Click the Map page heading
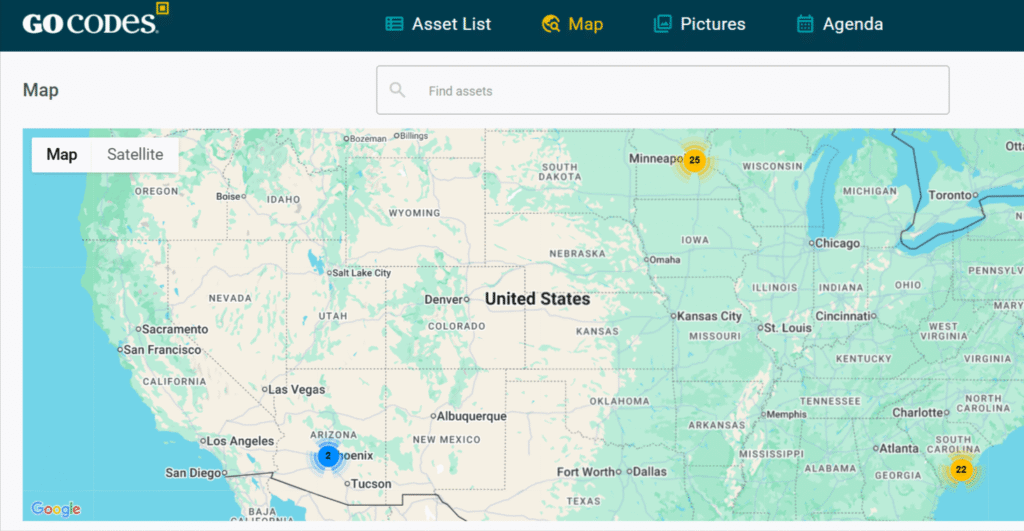Screen dimensions: 1024x531 pos(40,90)
